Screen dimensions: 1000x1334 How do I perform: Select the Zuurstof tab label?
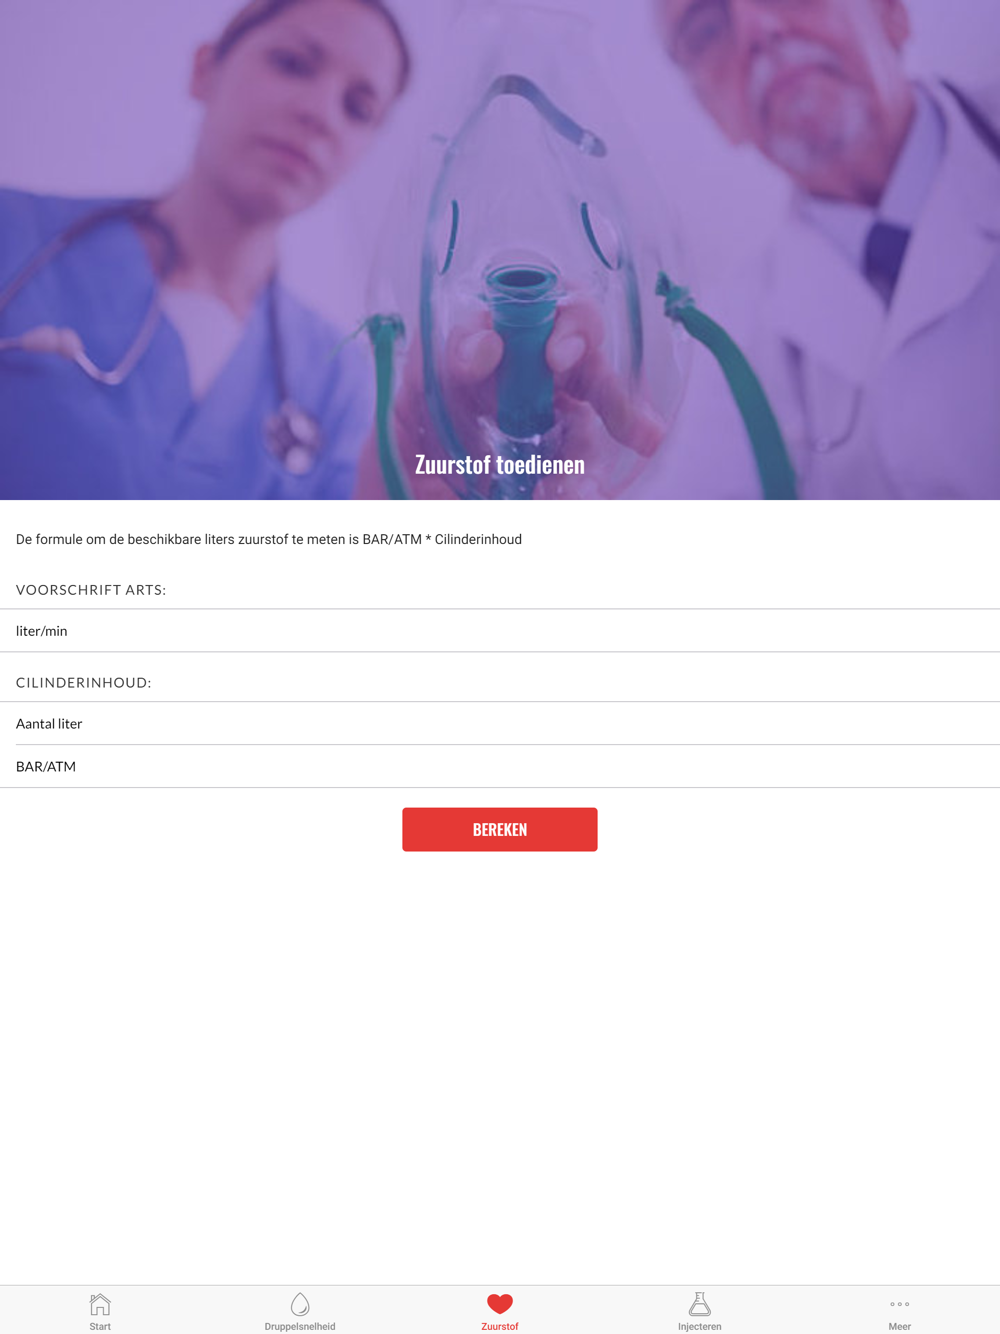500,1326
